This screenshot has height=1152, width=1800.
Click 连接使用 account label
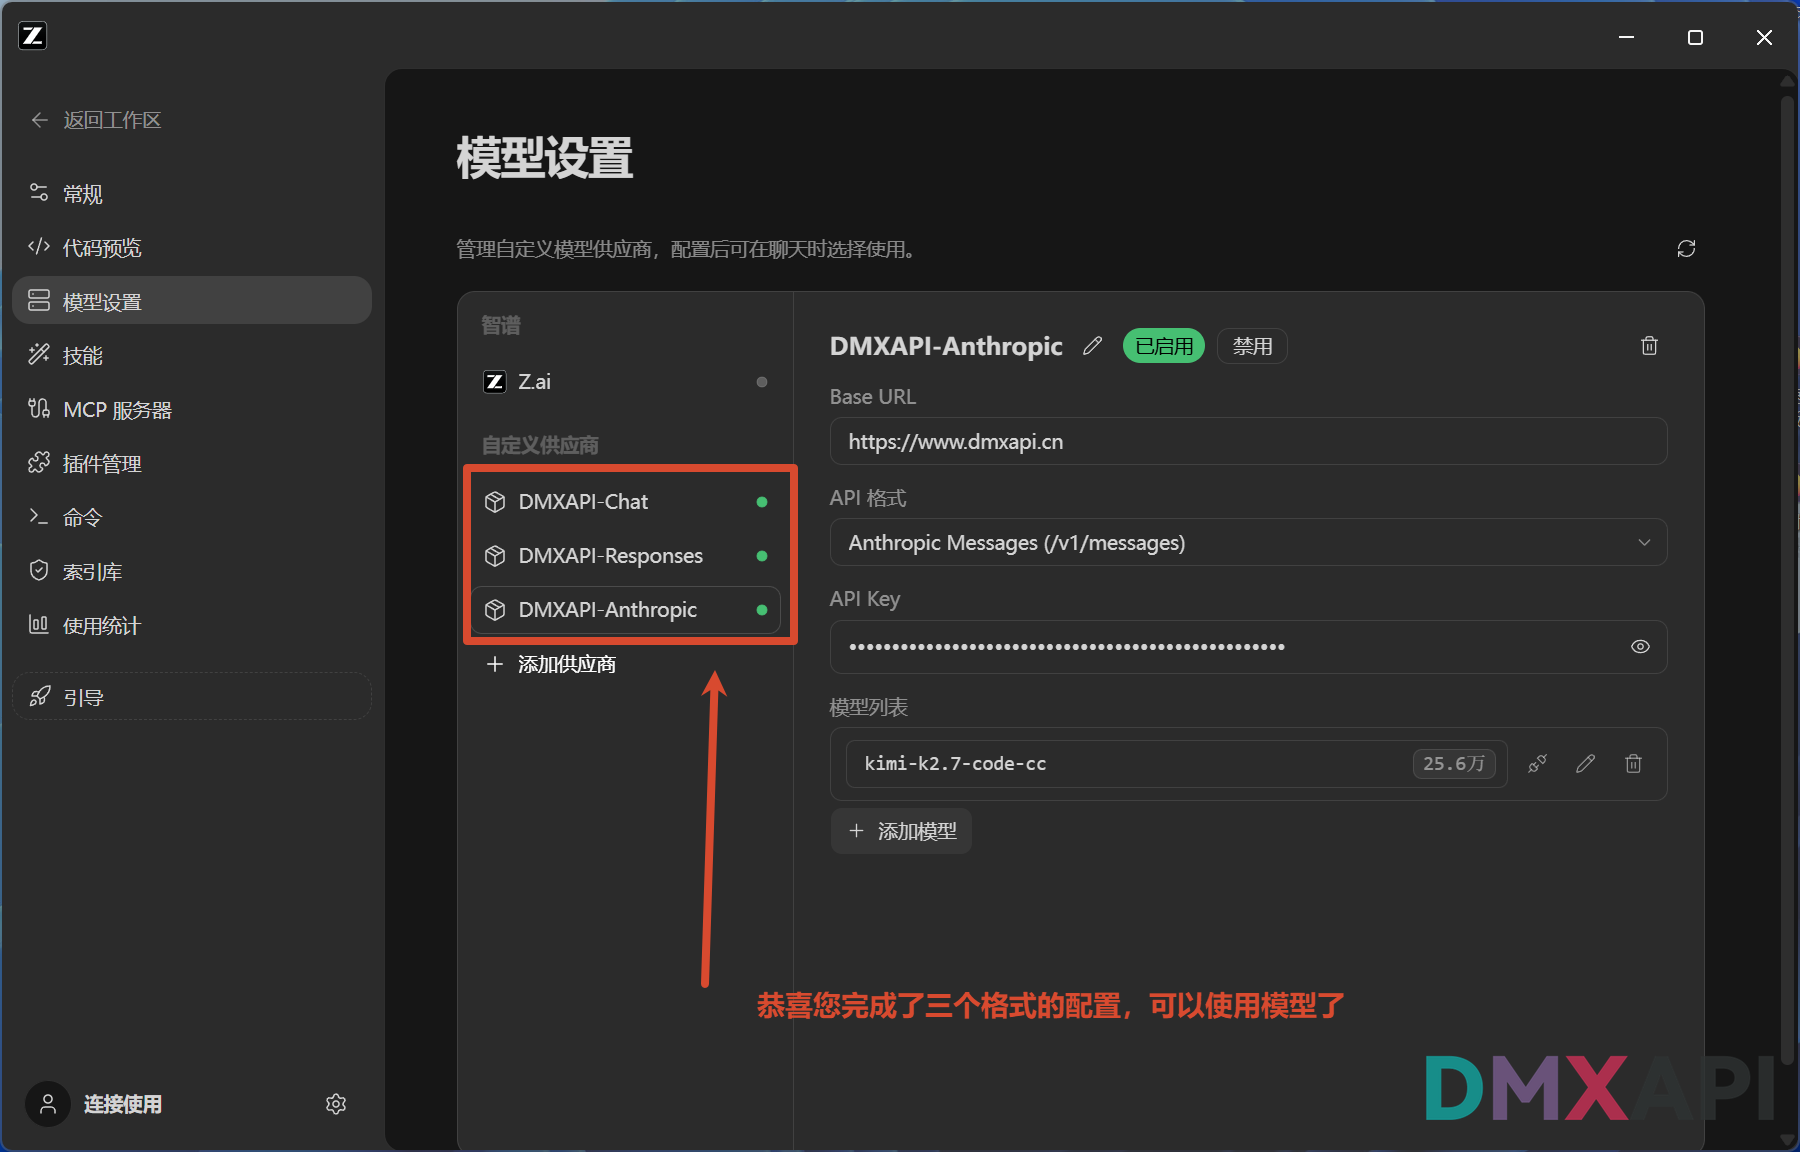[x=123, y=1104]
